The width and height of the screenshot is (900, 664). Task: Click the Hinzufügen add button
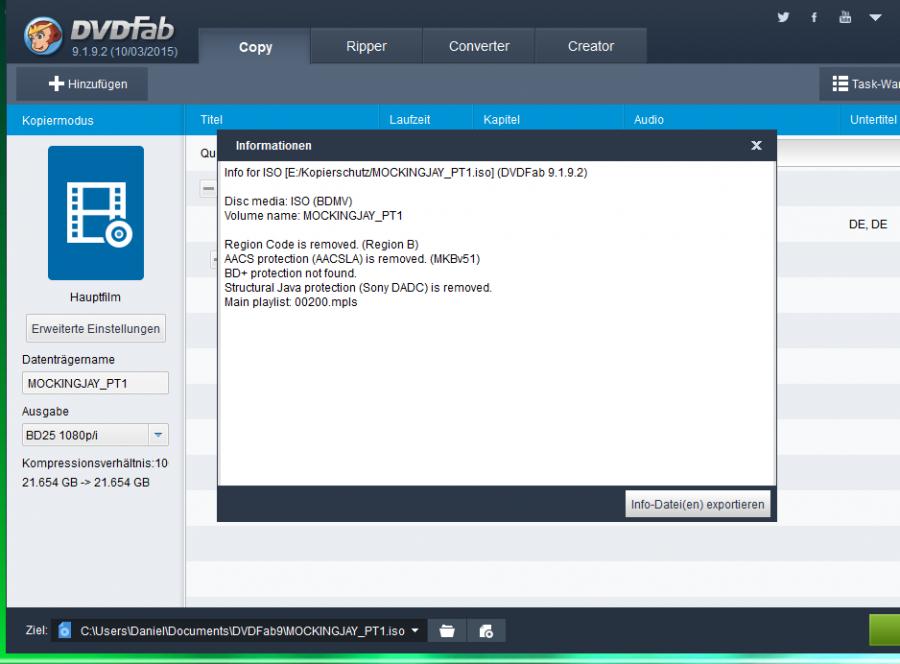[x=82, y=84]
